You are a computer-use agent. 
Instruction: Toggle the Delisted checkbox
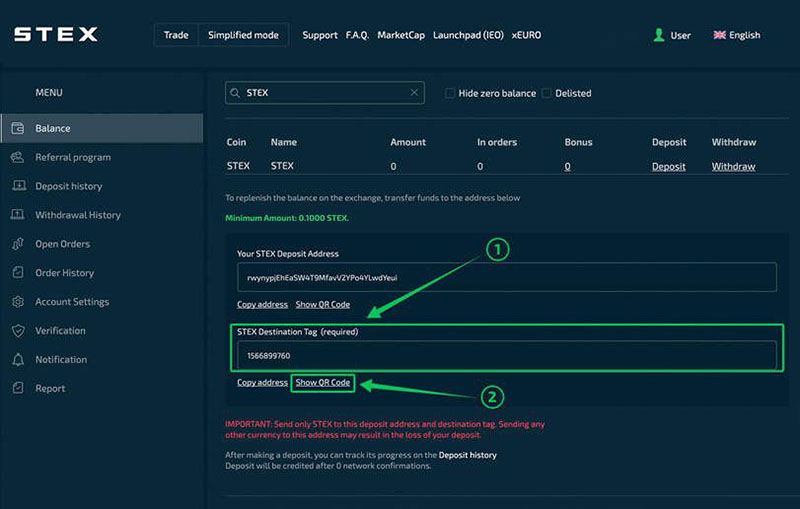[546, 93]
